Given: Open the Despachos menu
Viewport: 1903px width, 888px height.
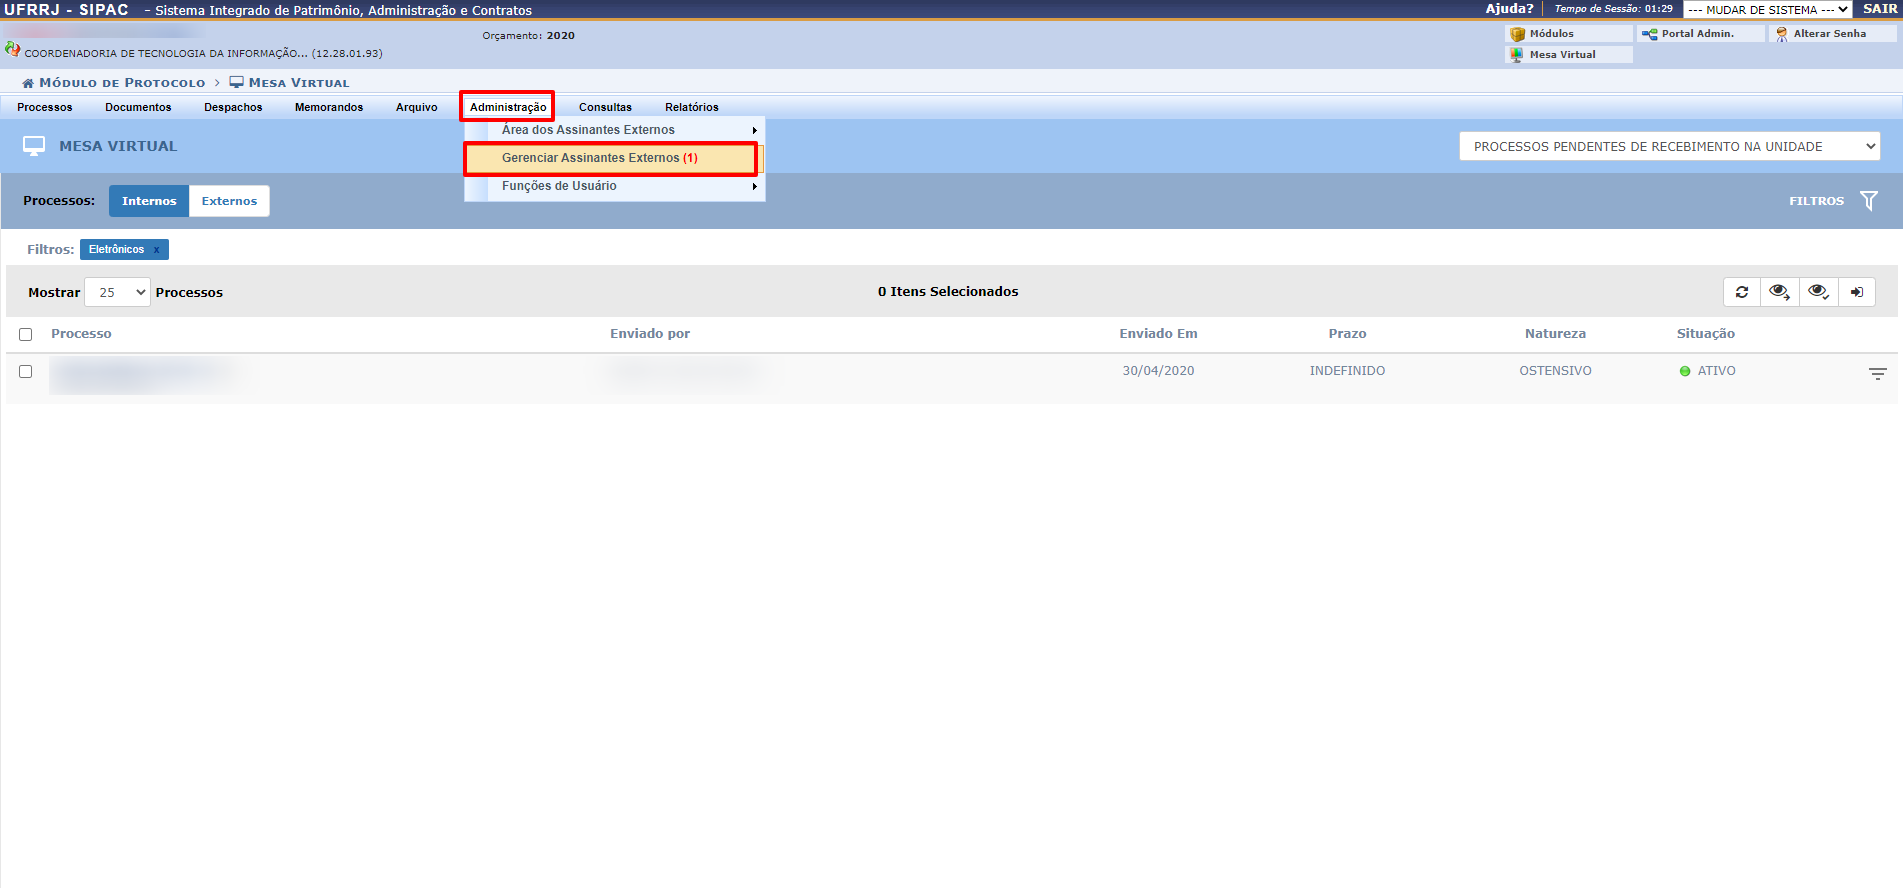Looking at the screenshot, I should click(233, 107).
